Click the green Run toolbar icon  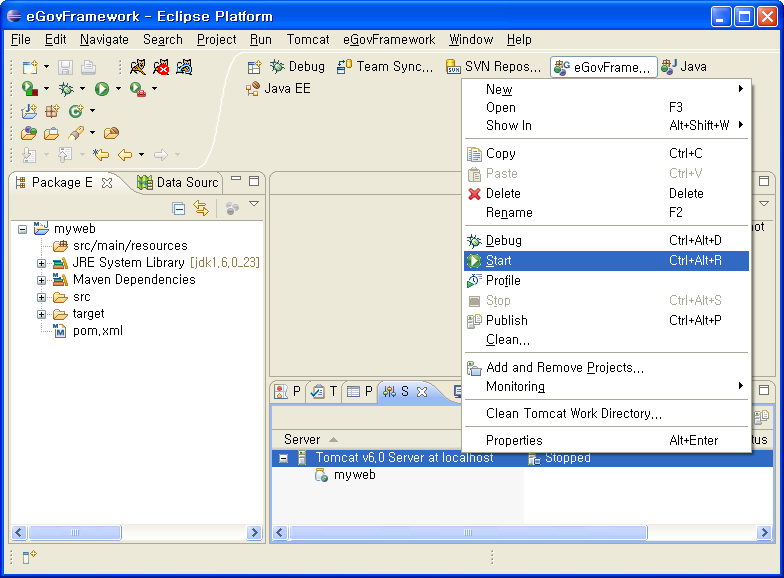102,89
